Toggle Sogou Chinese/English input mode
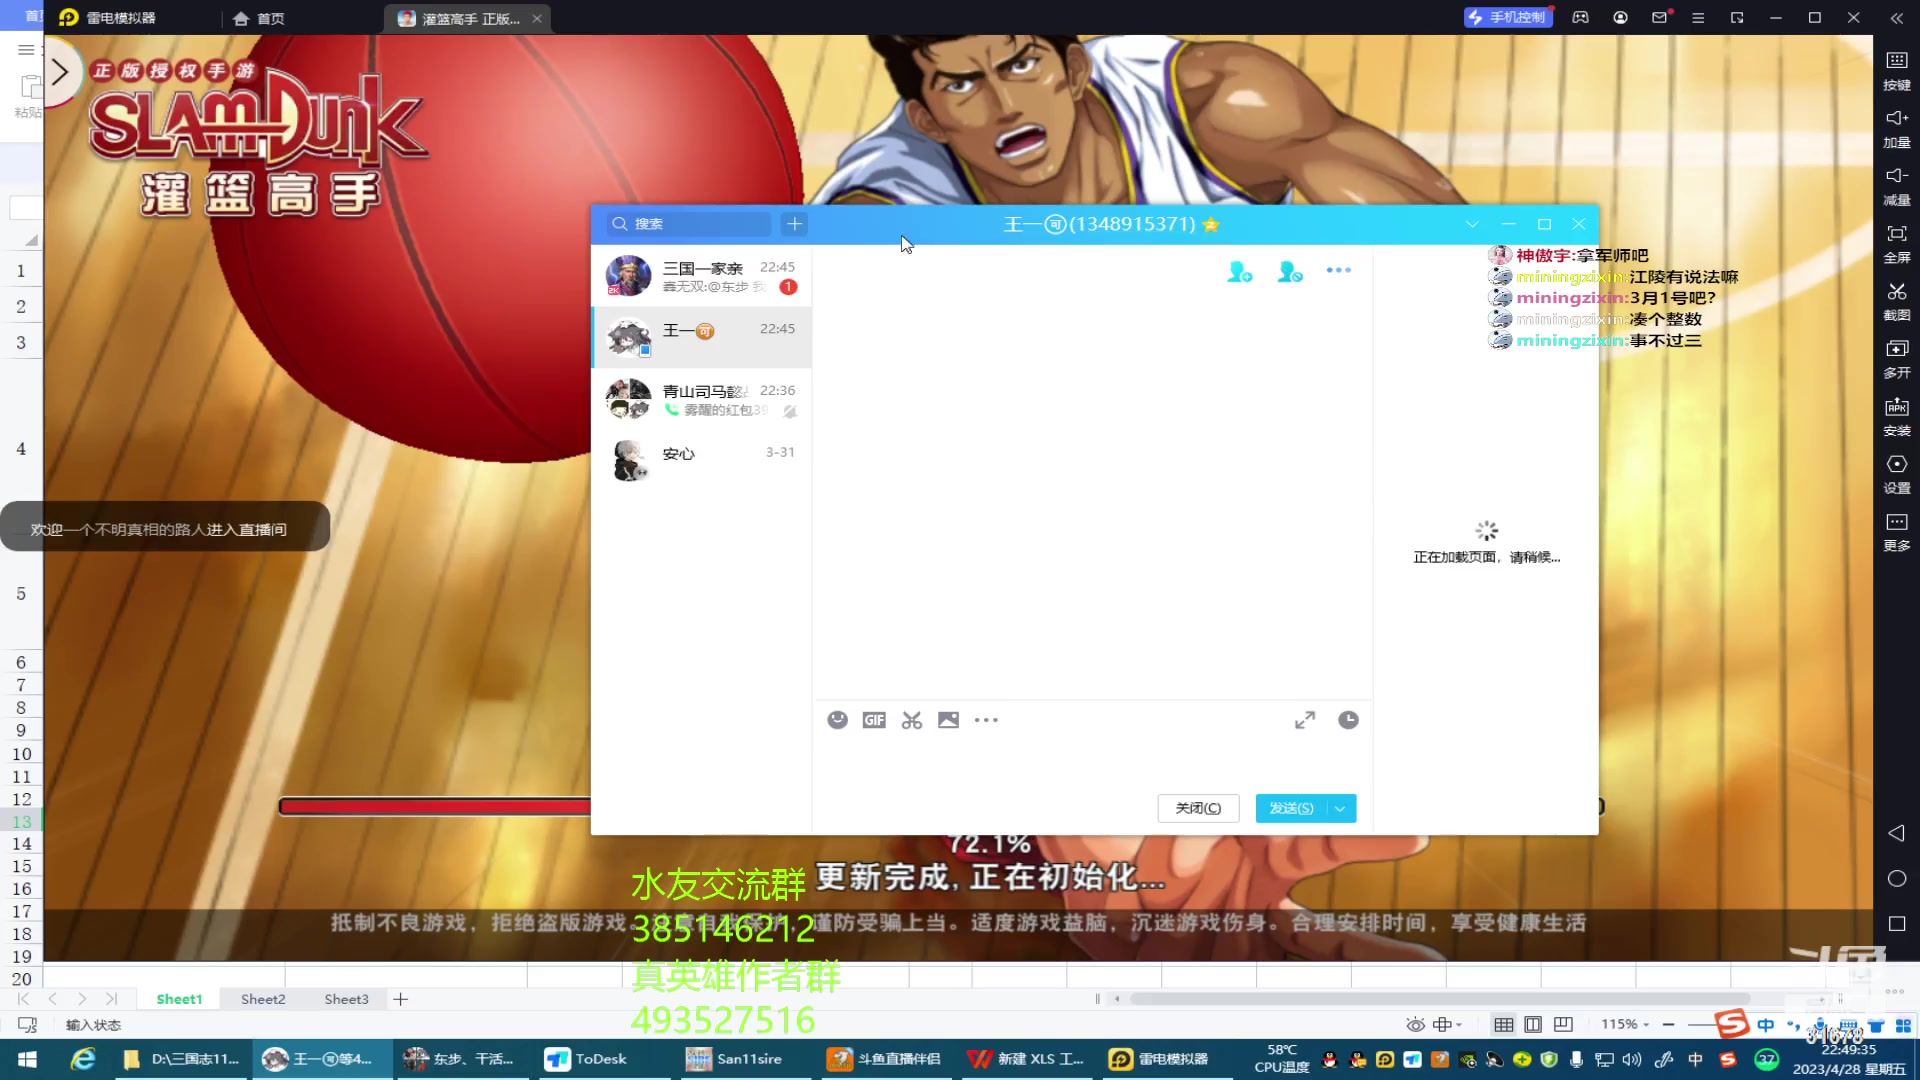Viewport: 1920px width, 1080px height. (1765, 1025)
